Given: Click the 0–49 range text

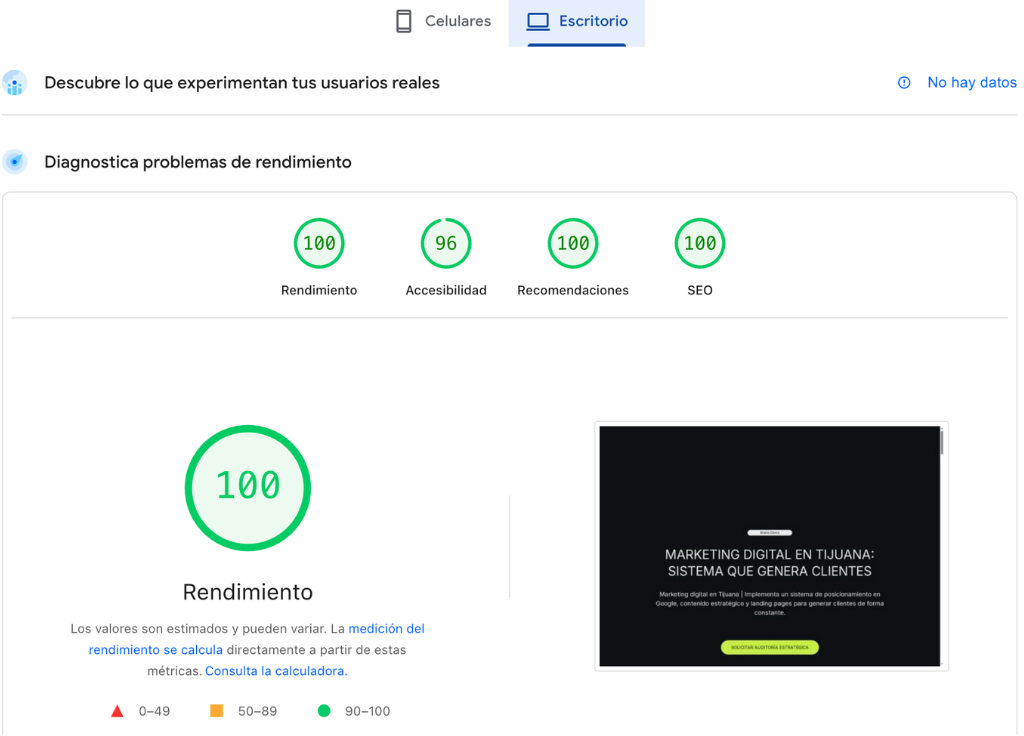Looking at the screenshot, I should coord(154,711).
